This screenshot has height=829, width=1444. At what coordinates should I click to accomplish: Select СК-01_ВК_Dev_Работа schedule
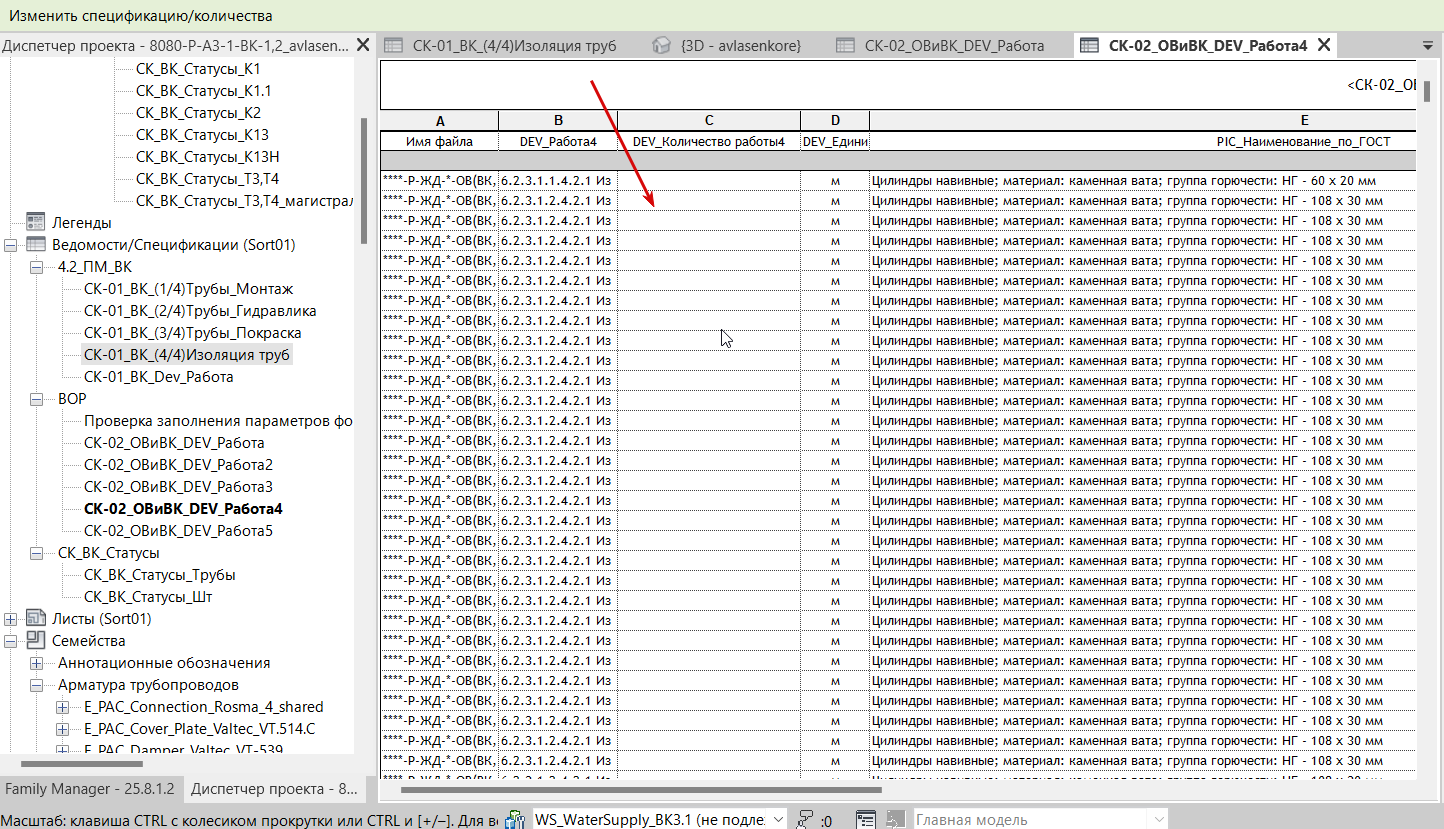[x=158, y=377]
